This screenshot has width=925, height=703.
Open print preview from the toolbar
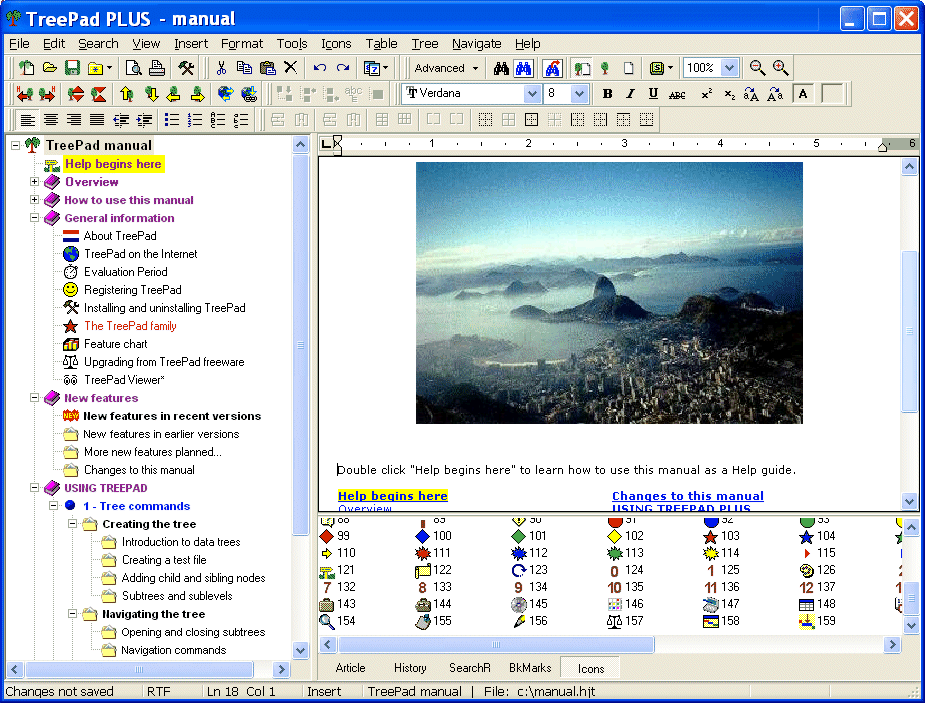click(x=133, y=68)
